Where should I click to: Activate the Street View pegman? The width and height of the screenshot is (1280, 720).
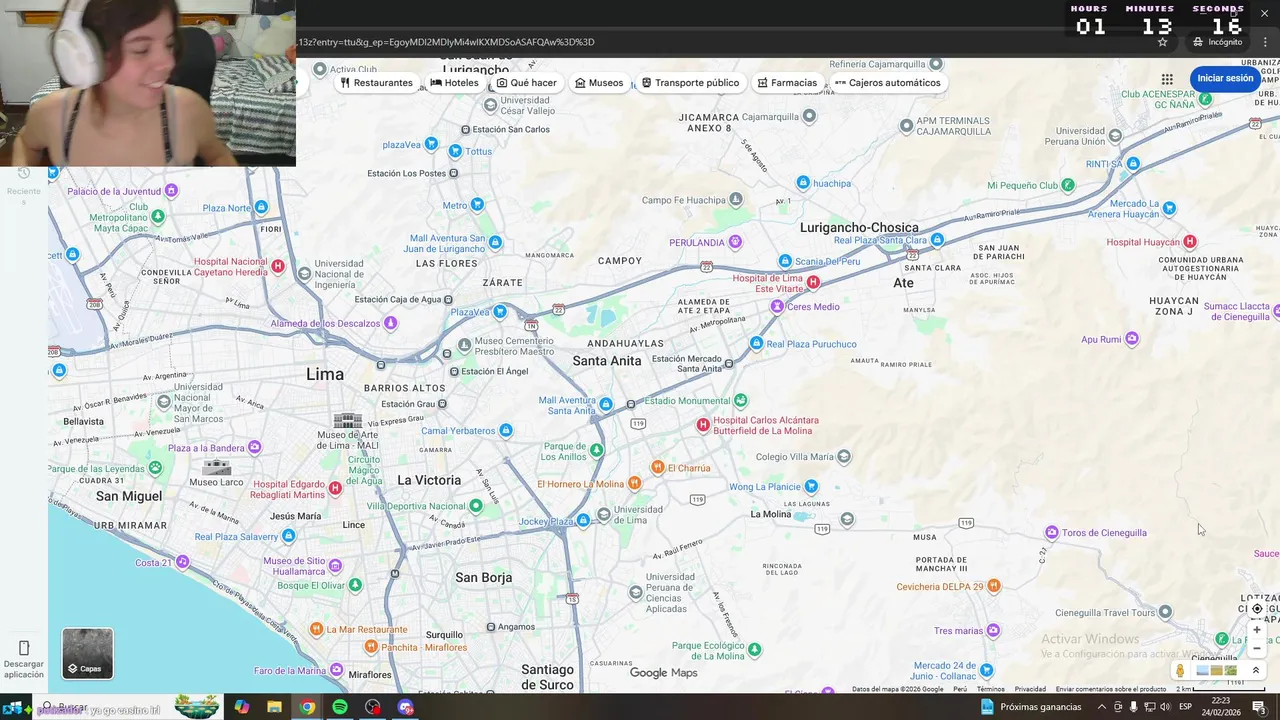point(1180,671)
